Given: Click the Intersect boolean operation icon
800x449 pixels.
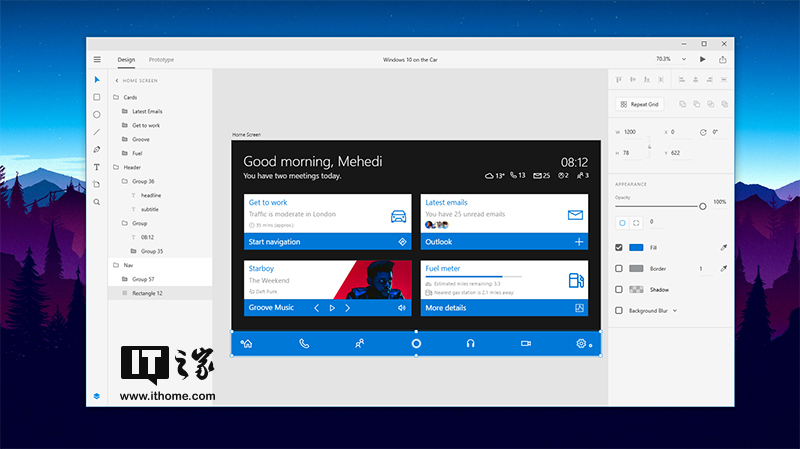Looking at the screenshot, I should (x=710, y=104).
